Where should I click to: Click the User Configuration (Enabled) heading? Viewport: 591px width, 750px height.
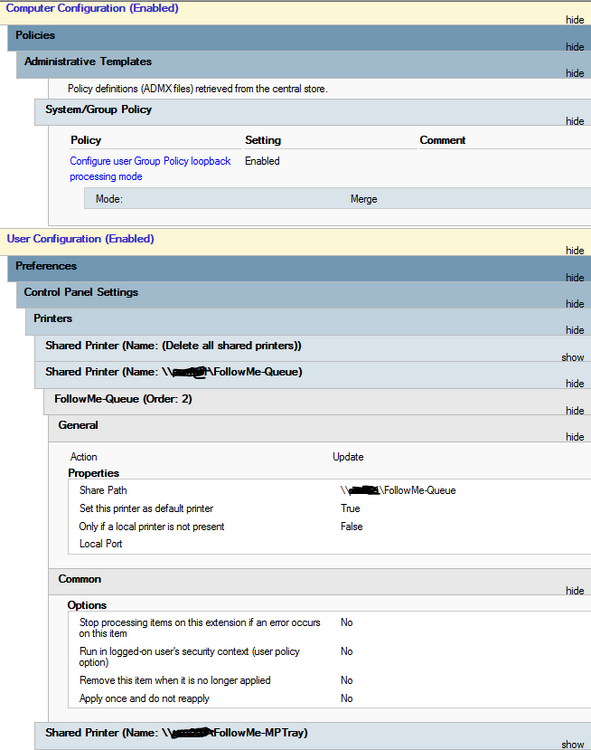(x=80, y=239)
